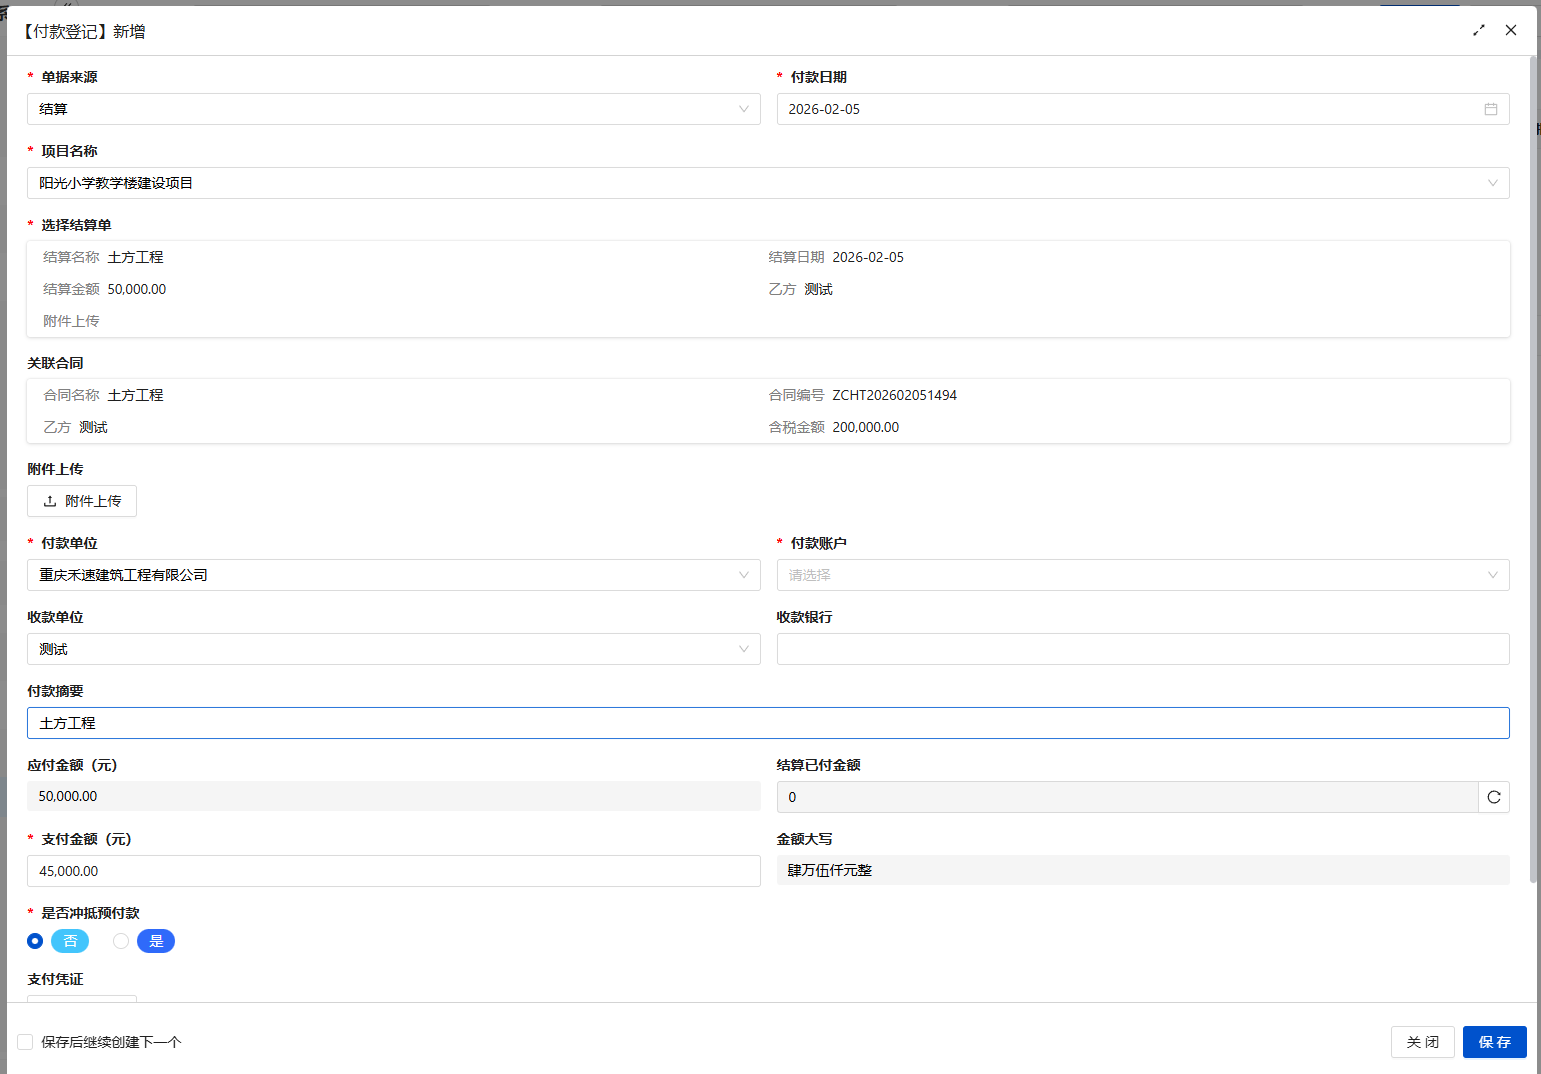Image resolution: width=1541 pixels, height=1074 pixels.
Task: Enable the 保存后继续创建下一个 checkbox
Action: (25, 1042)
